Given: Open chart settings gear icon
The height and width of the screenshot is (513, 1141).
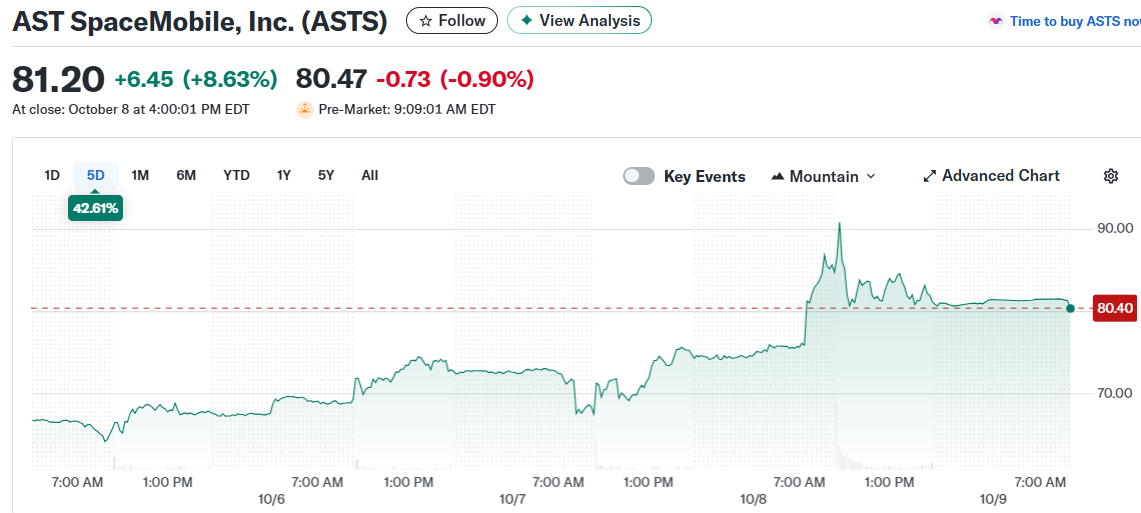Looking at the screenshot, I should [x=1110, y=176].
